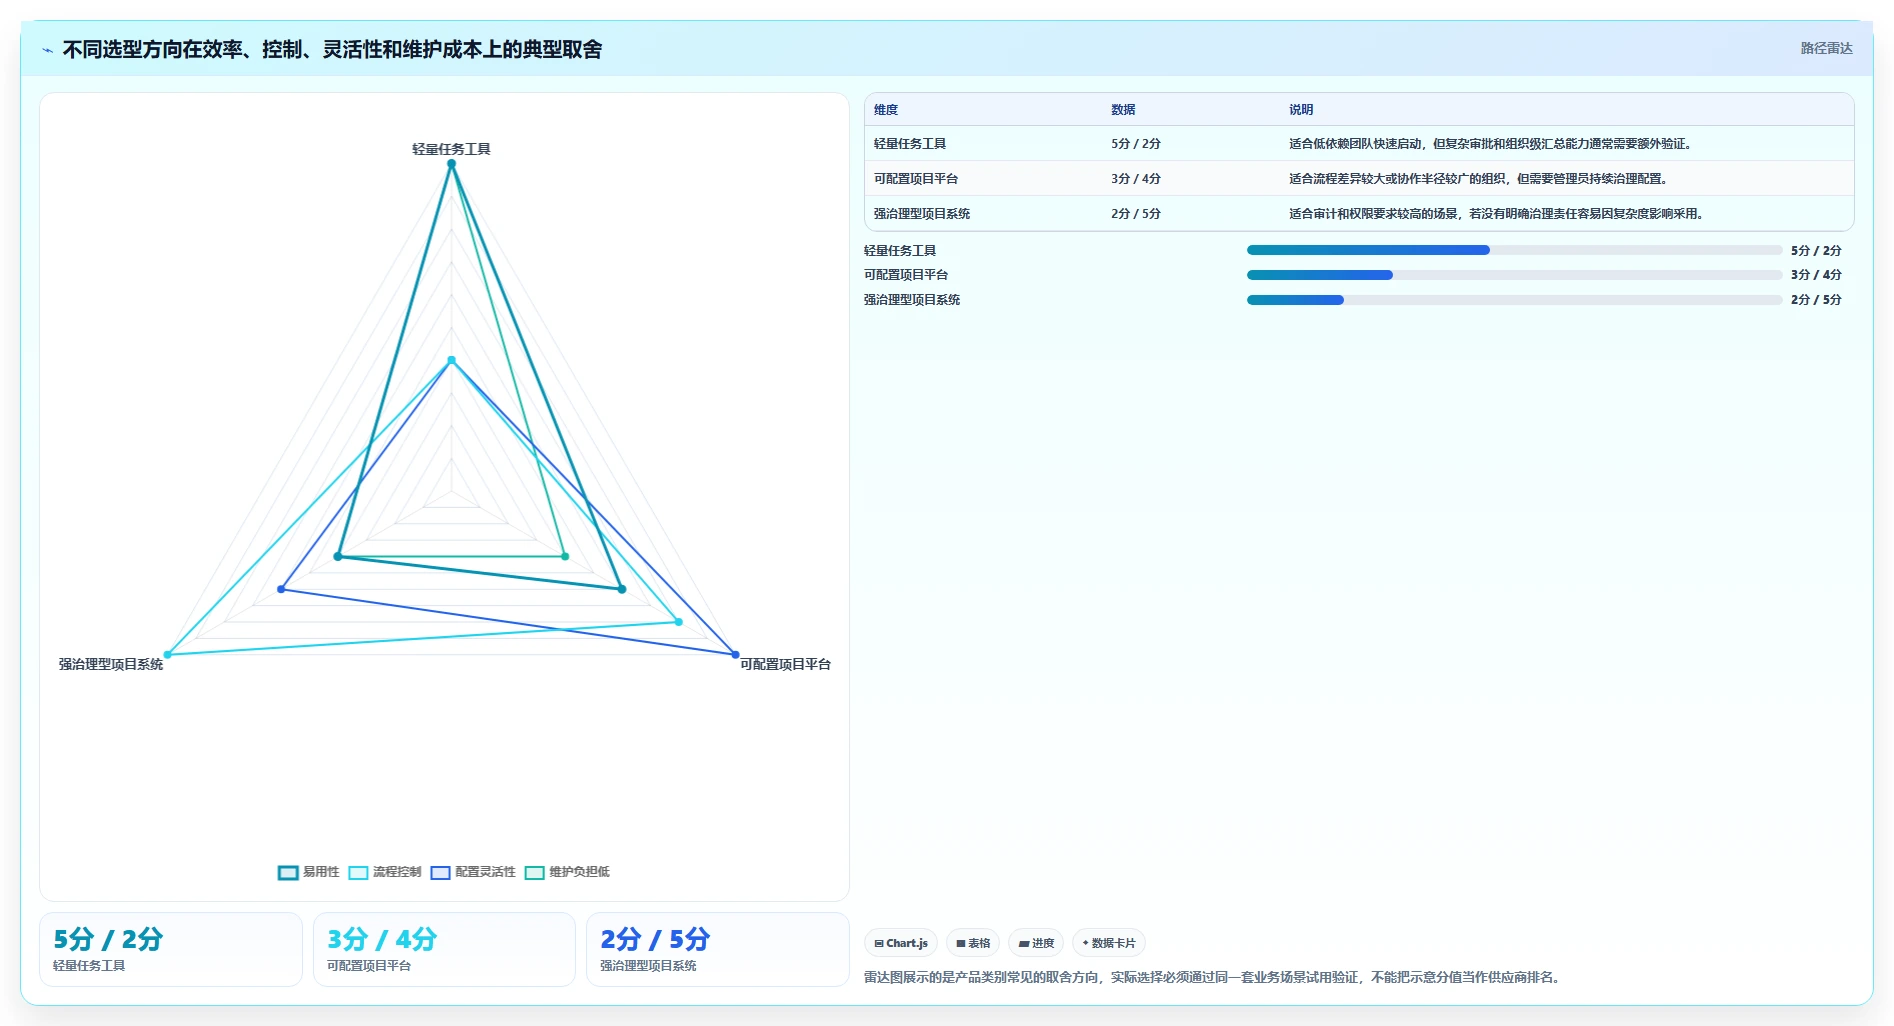Viewport: 1894px width, 1026px height.
Task: Toggle the 配置灵活性 legend series
Action: point(473,872)
